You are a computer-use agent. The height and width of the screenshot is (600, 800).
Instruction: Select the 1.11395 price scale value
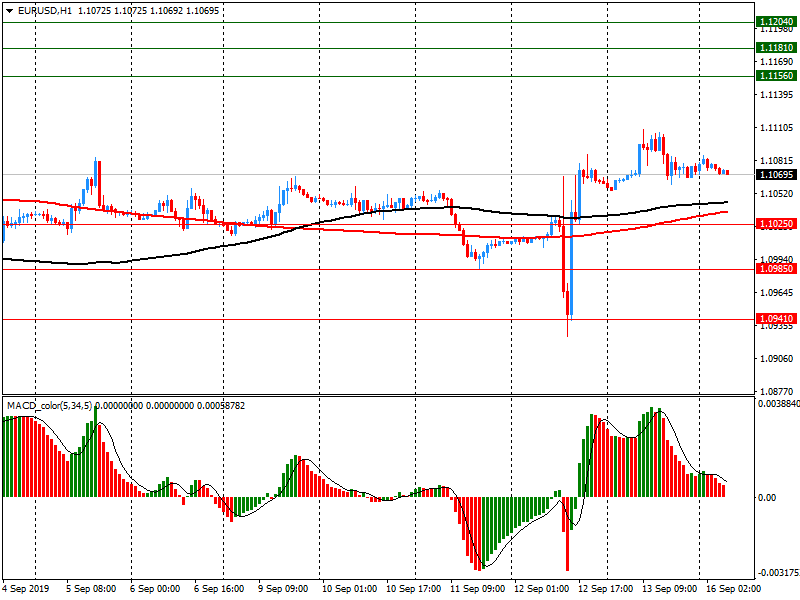coord(777,94)
